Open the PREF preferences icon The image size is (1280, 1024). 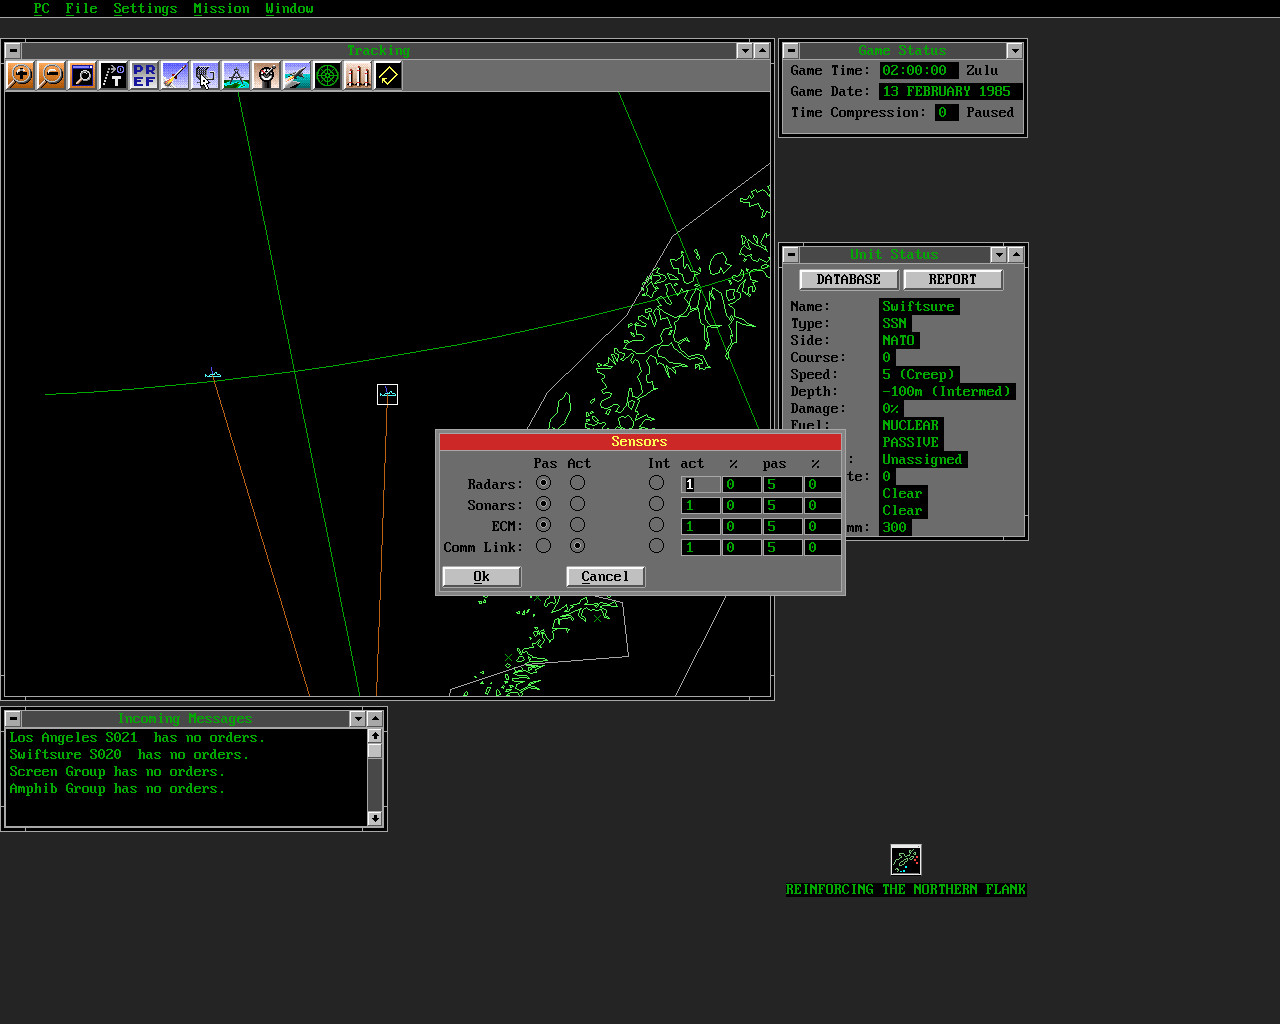click(144, 76)
